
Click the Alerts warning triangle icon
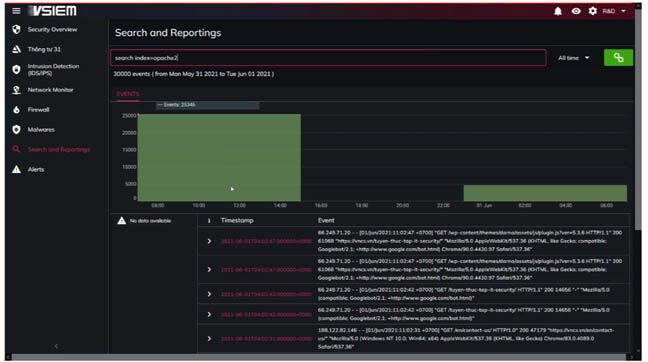click(16, 169)
